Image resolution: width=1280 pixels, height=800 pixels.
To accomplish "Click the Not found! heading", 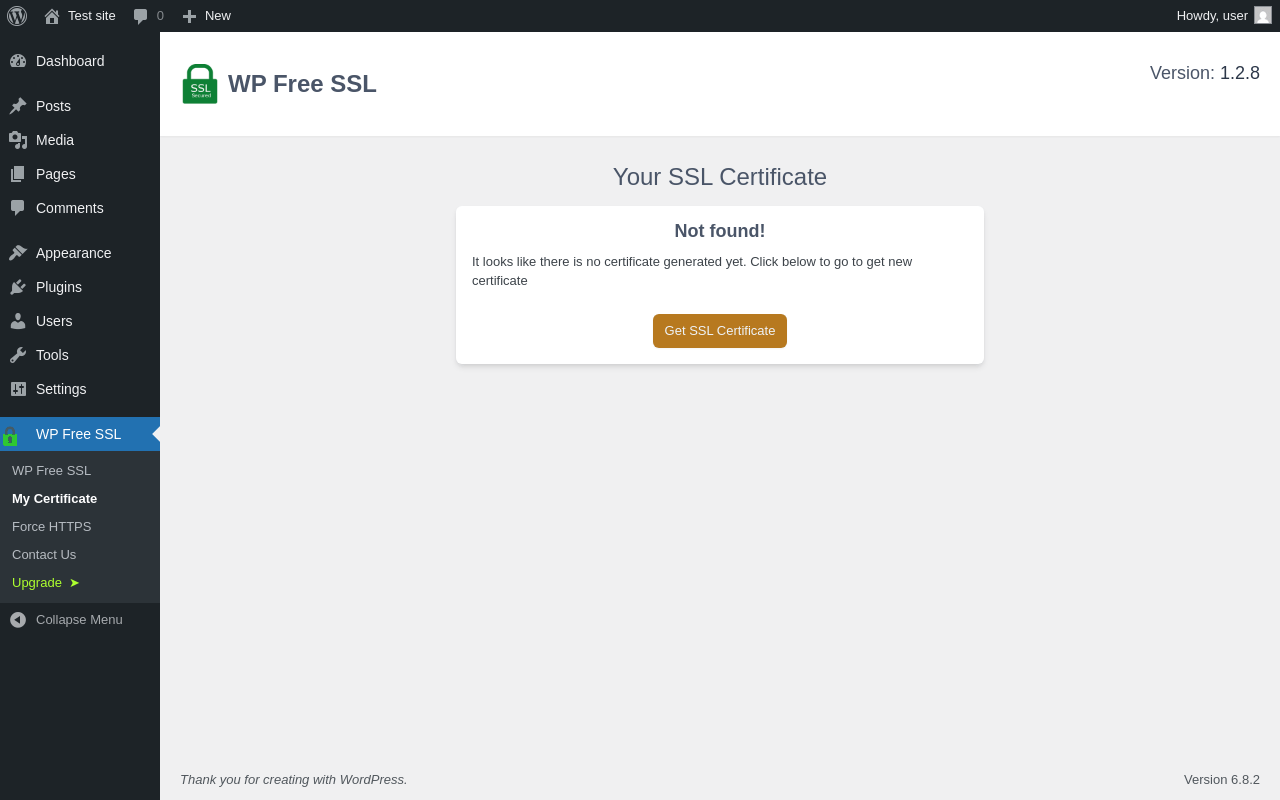I will click(x=720, y=231).
